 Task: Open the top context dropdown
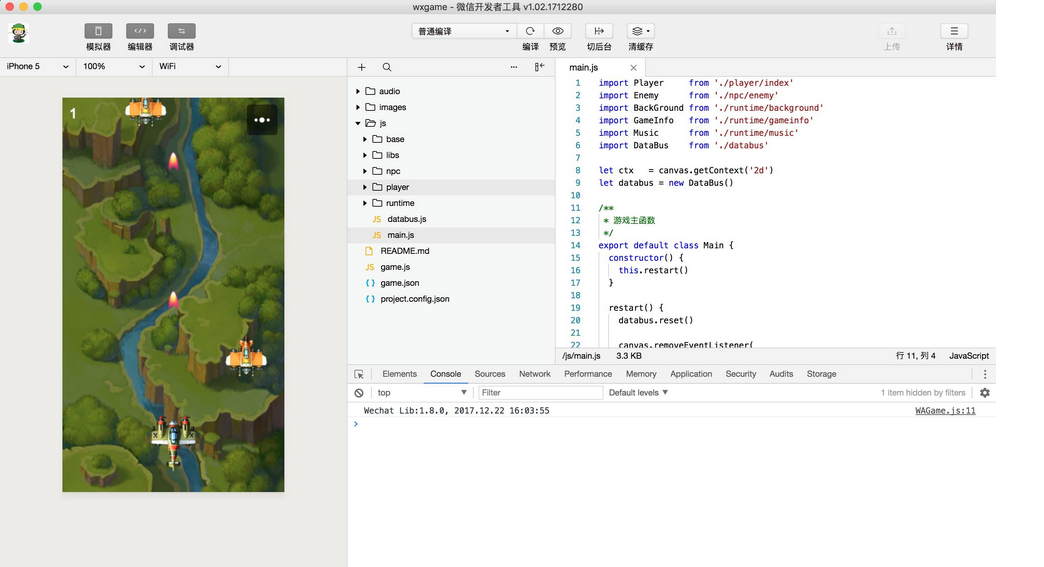pos(421,393)
